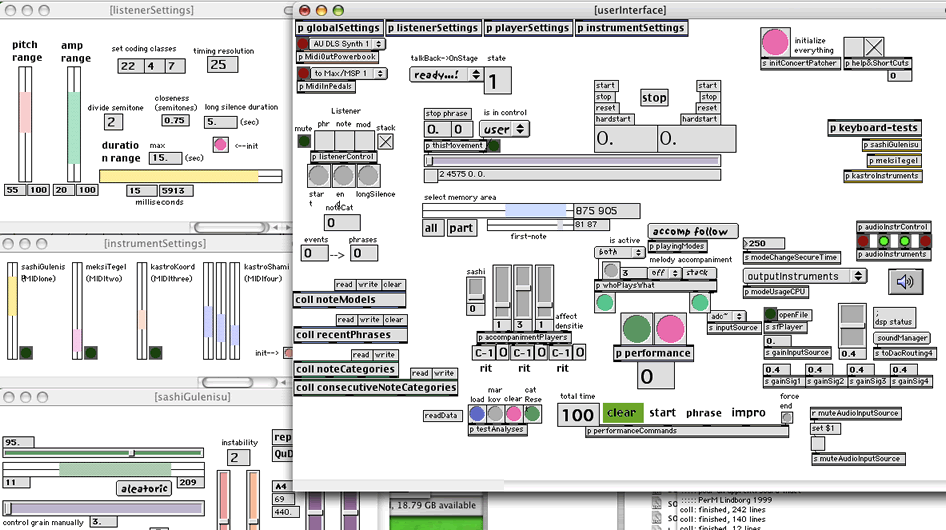Click the dark green button beside openFile
This screenshot has height=530, width=946.
tap(770, 314)
